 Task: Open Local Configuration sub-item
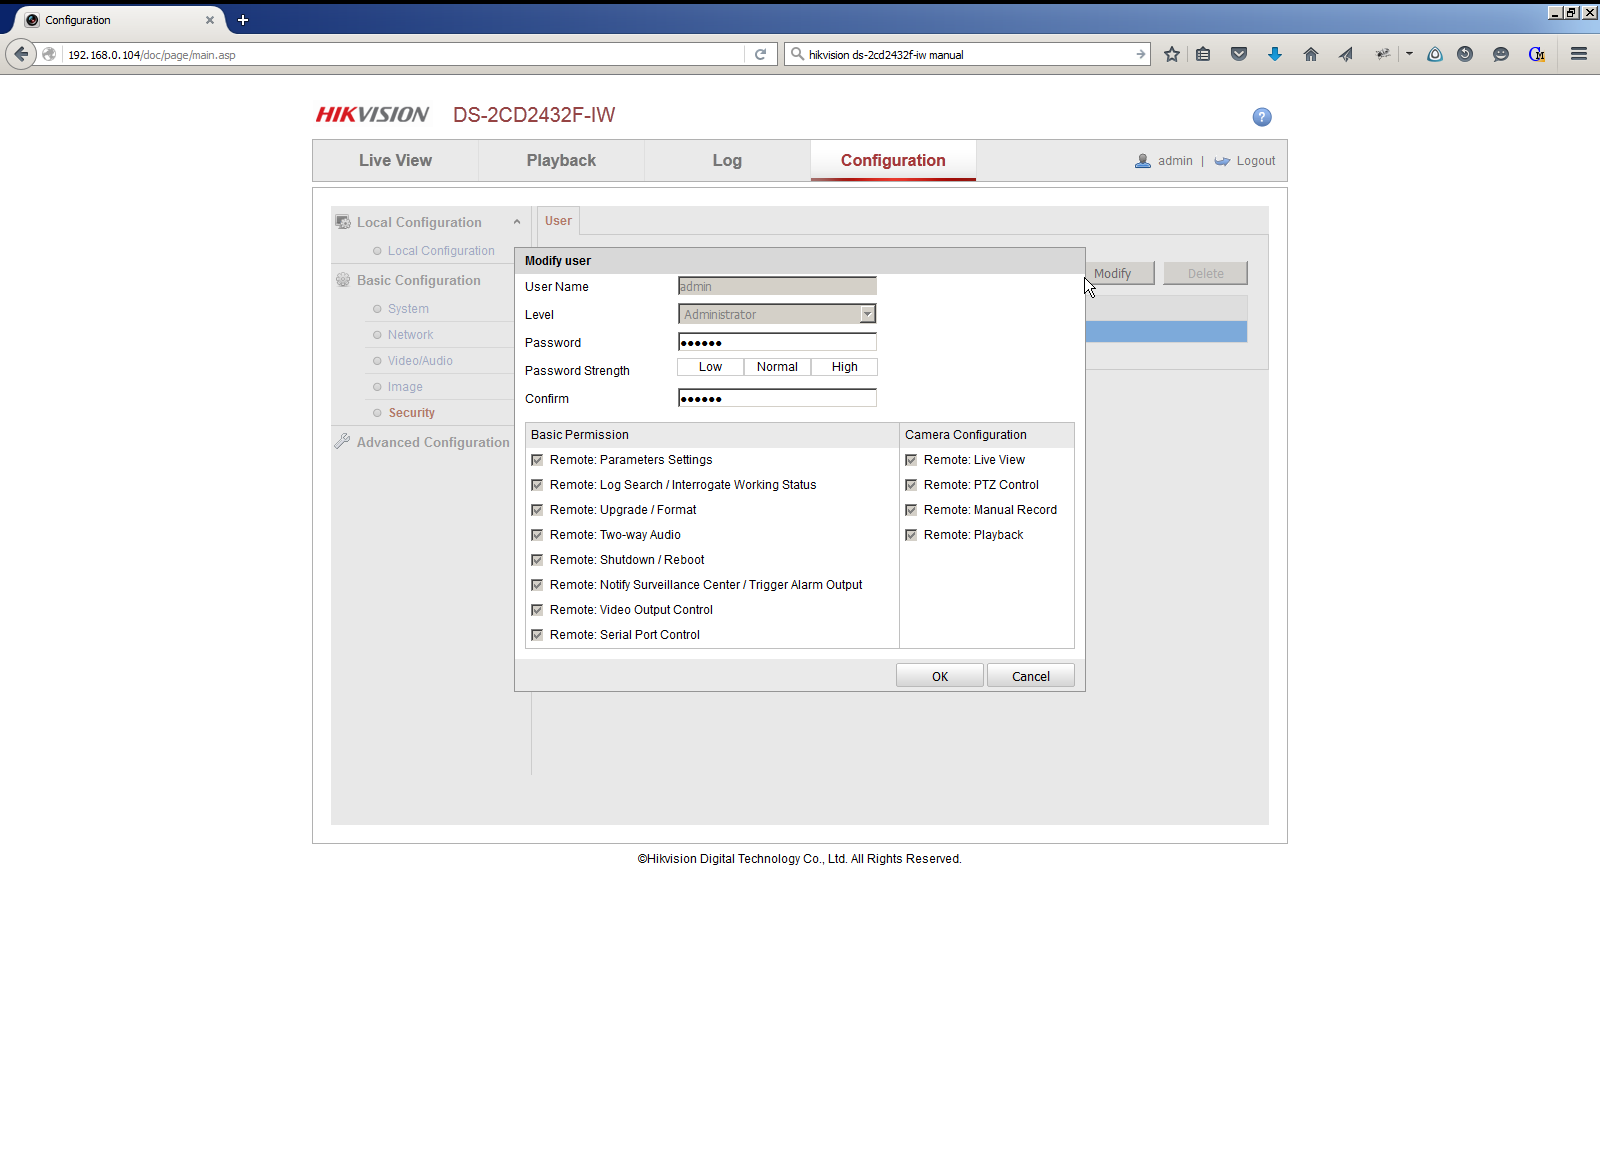point(441,251)
